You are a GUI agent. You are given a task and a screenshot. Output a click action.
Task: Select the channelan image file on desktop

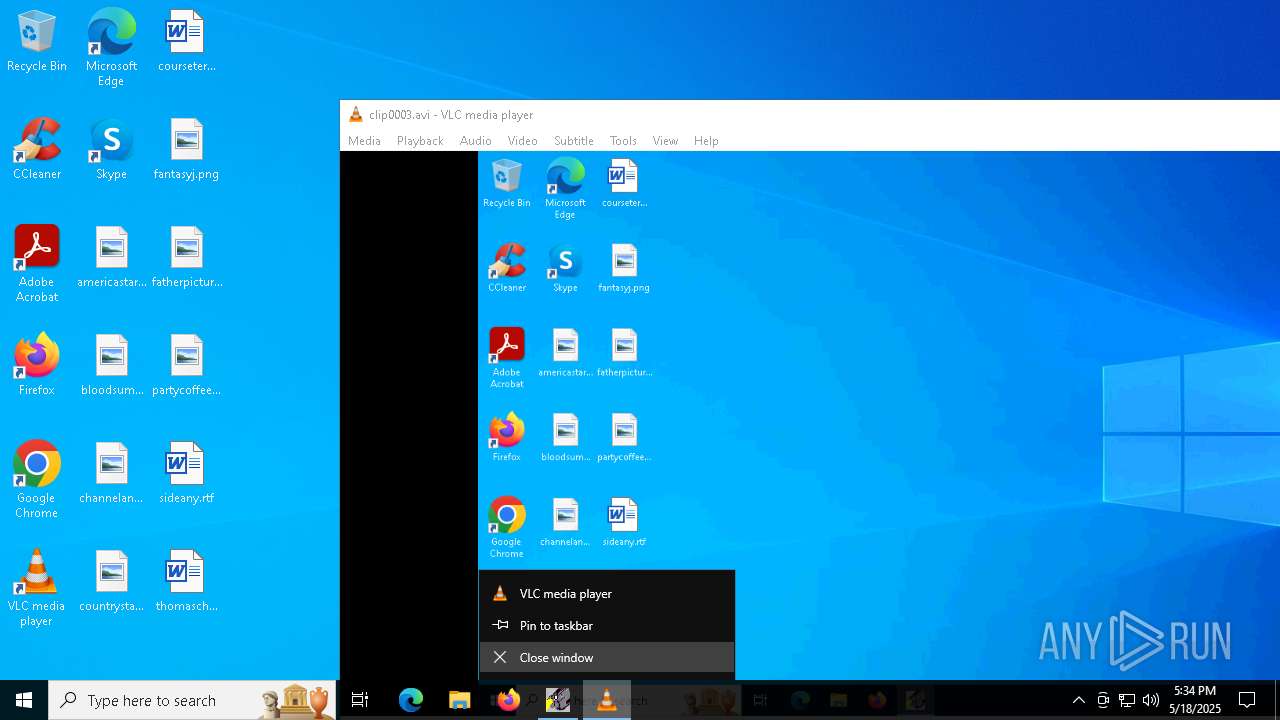[x=111, y=474]
